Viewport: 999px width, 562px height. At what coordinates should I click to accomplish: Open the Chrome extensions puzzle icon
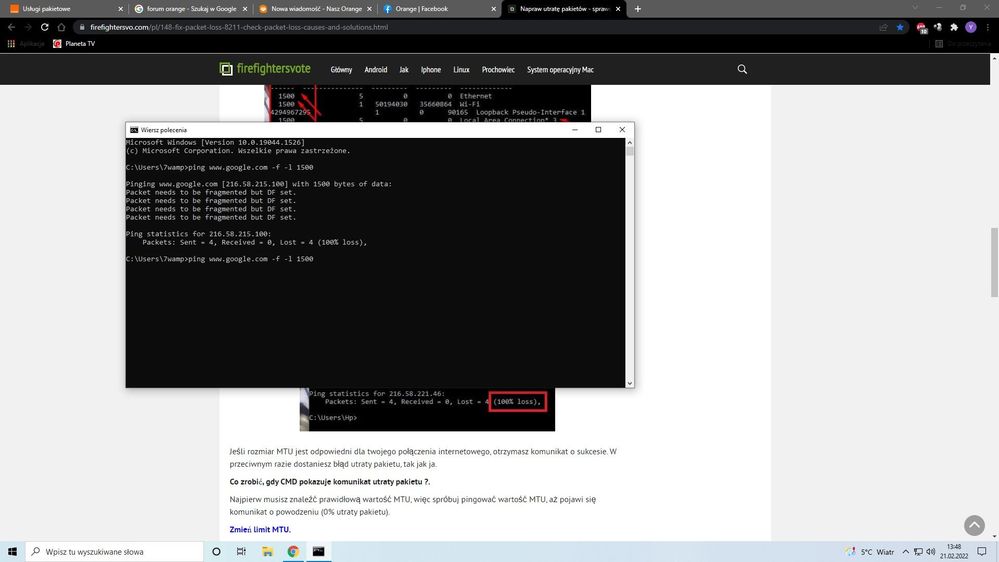(954, 27)
